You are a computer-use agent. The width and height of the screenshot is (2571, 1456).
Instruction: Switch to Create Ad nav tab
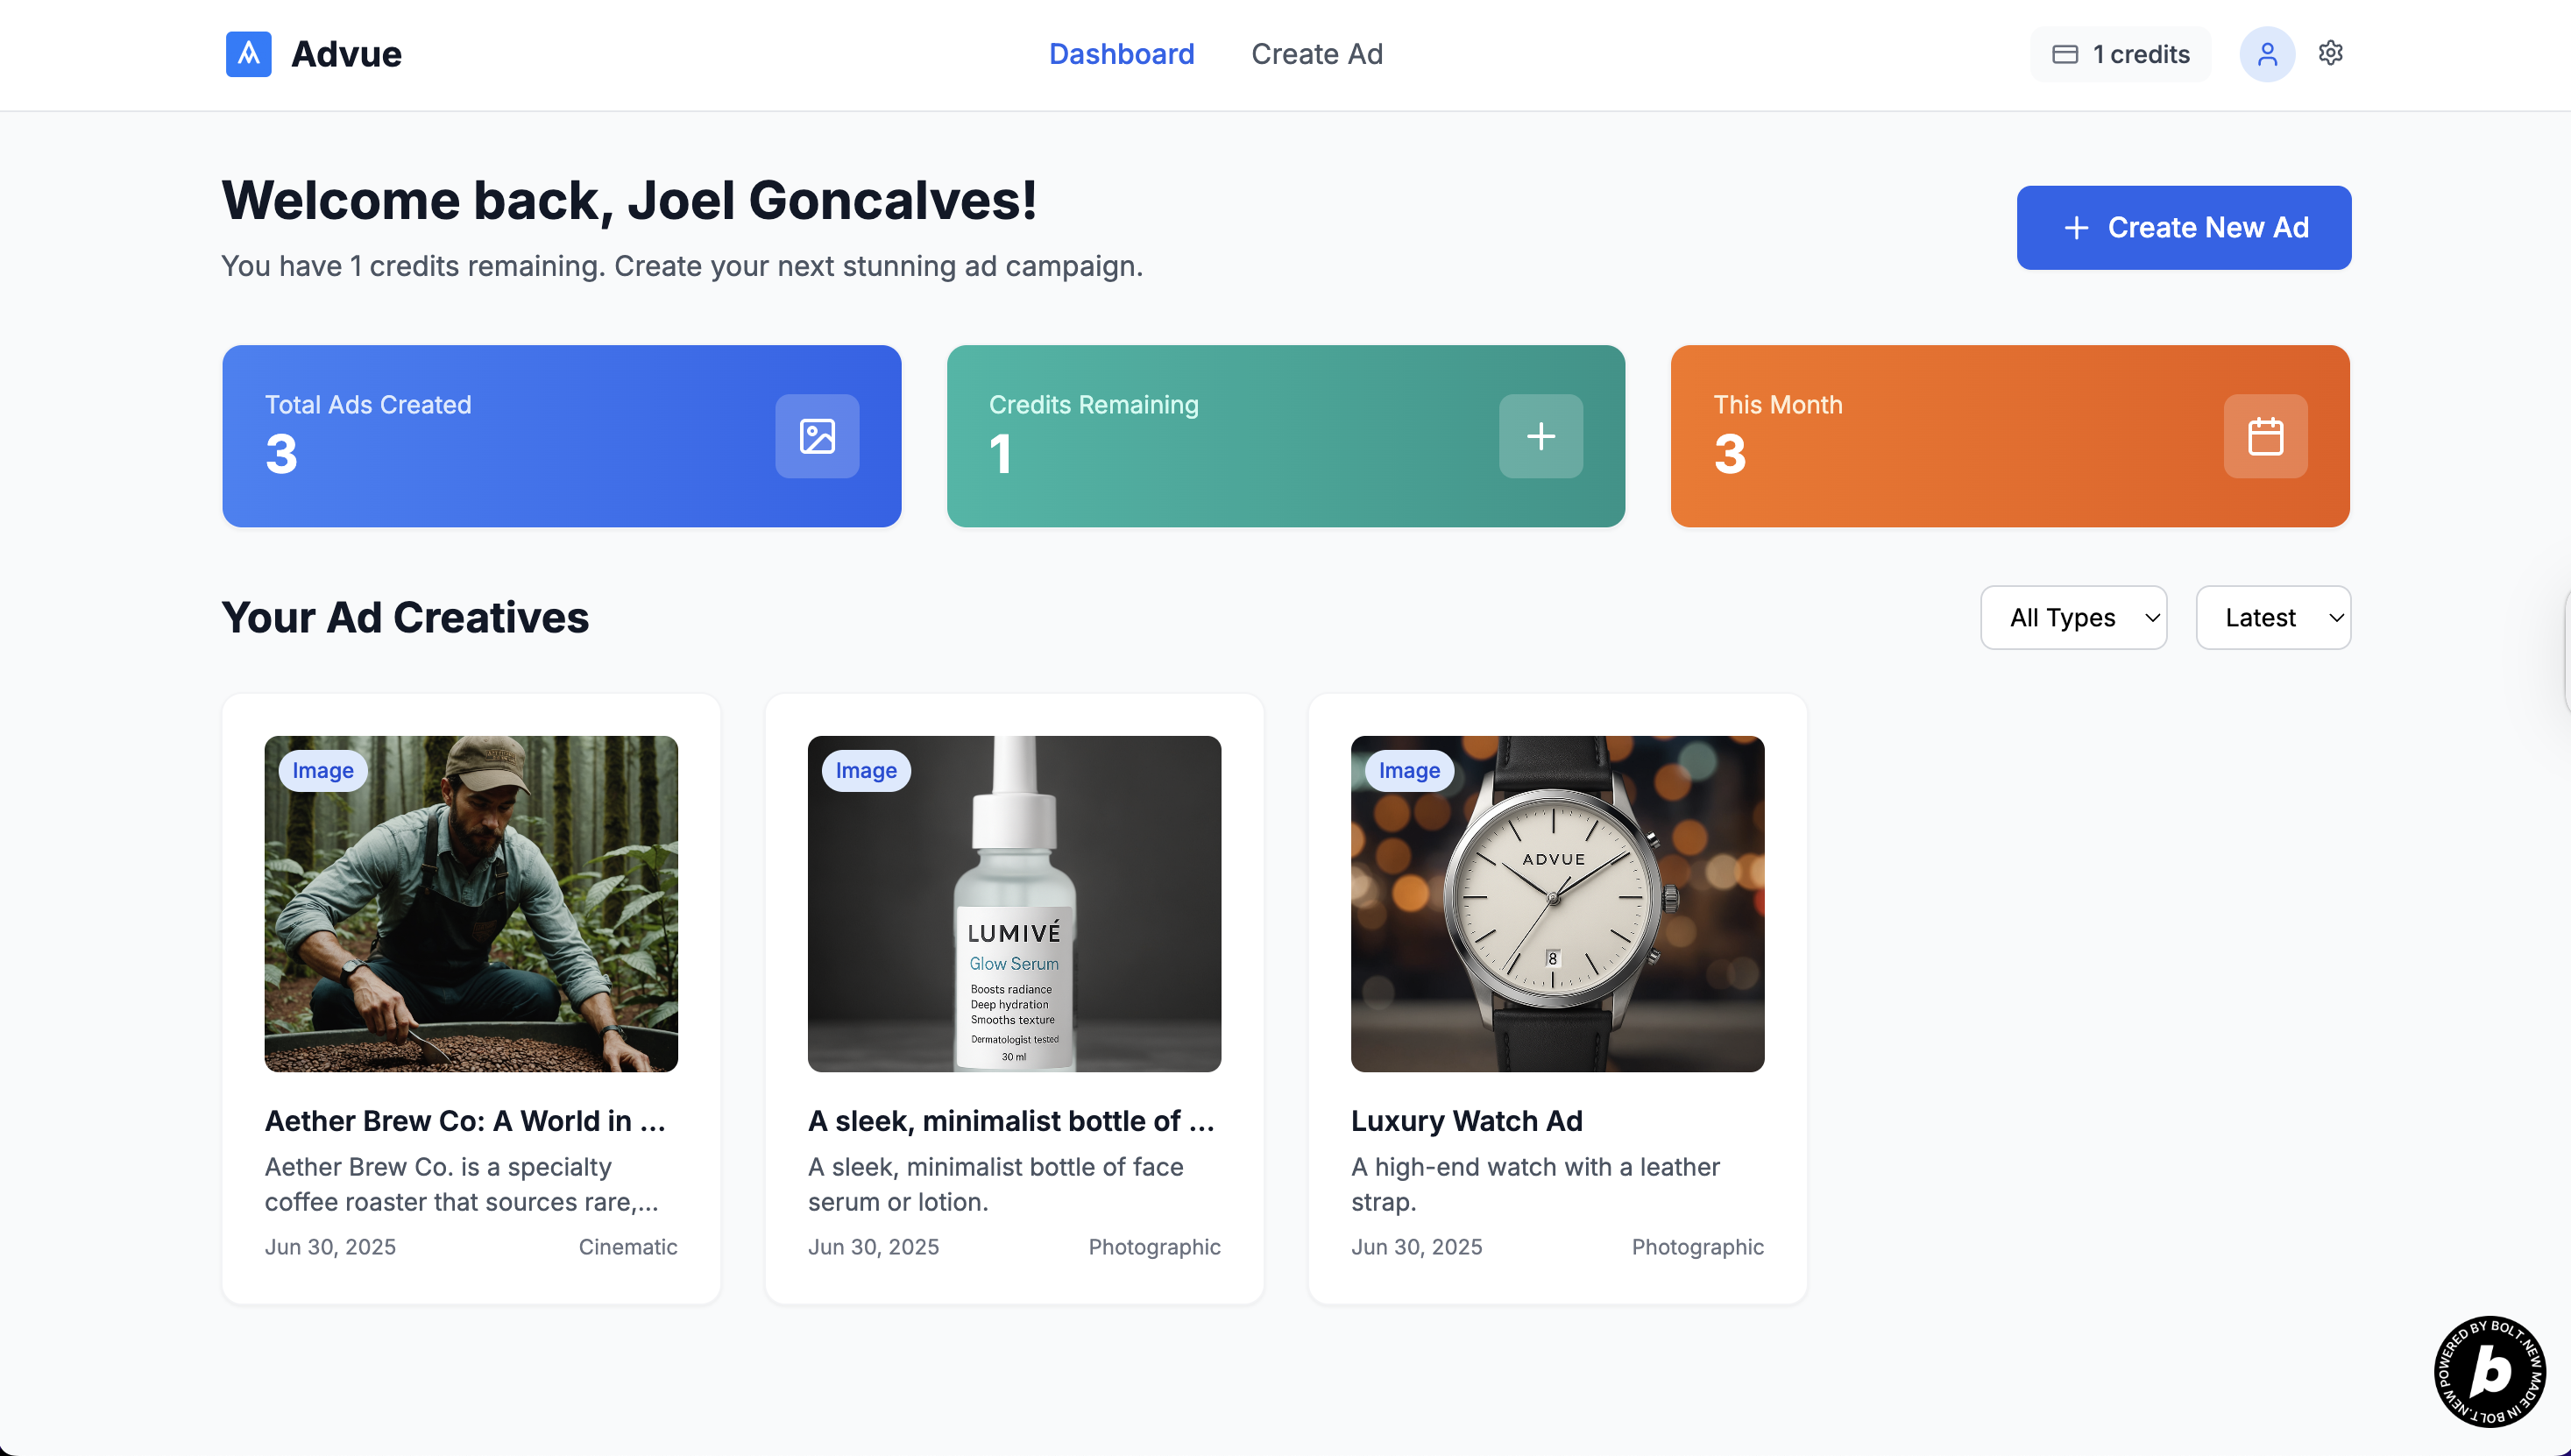1316,54
